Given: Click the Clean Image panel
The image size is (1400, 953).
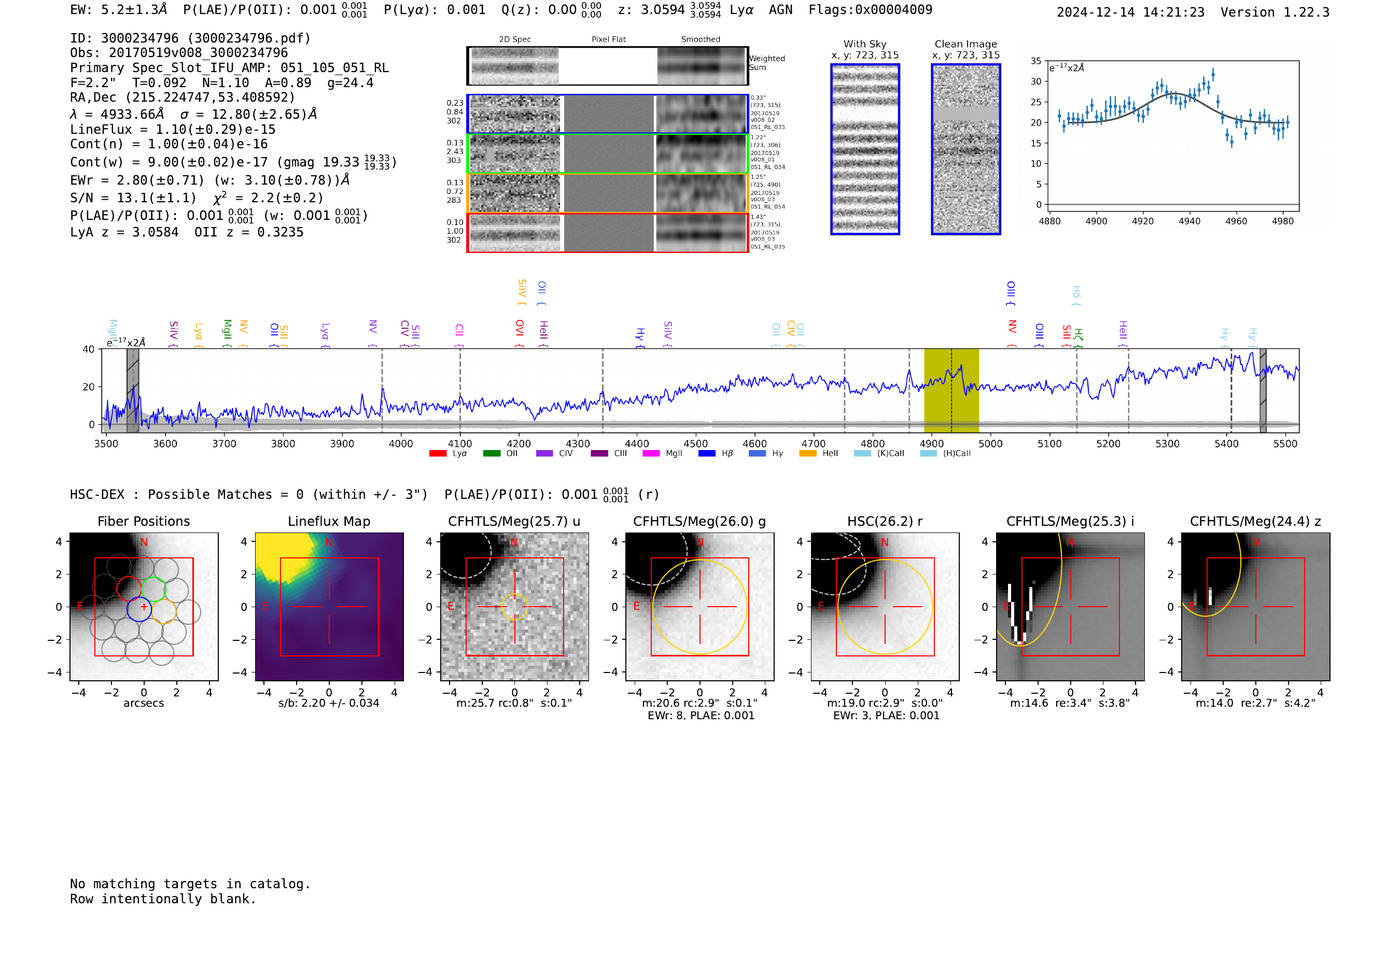Looking at the screenshot, I should (x=966, y=149).
